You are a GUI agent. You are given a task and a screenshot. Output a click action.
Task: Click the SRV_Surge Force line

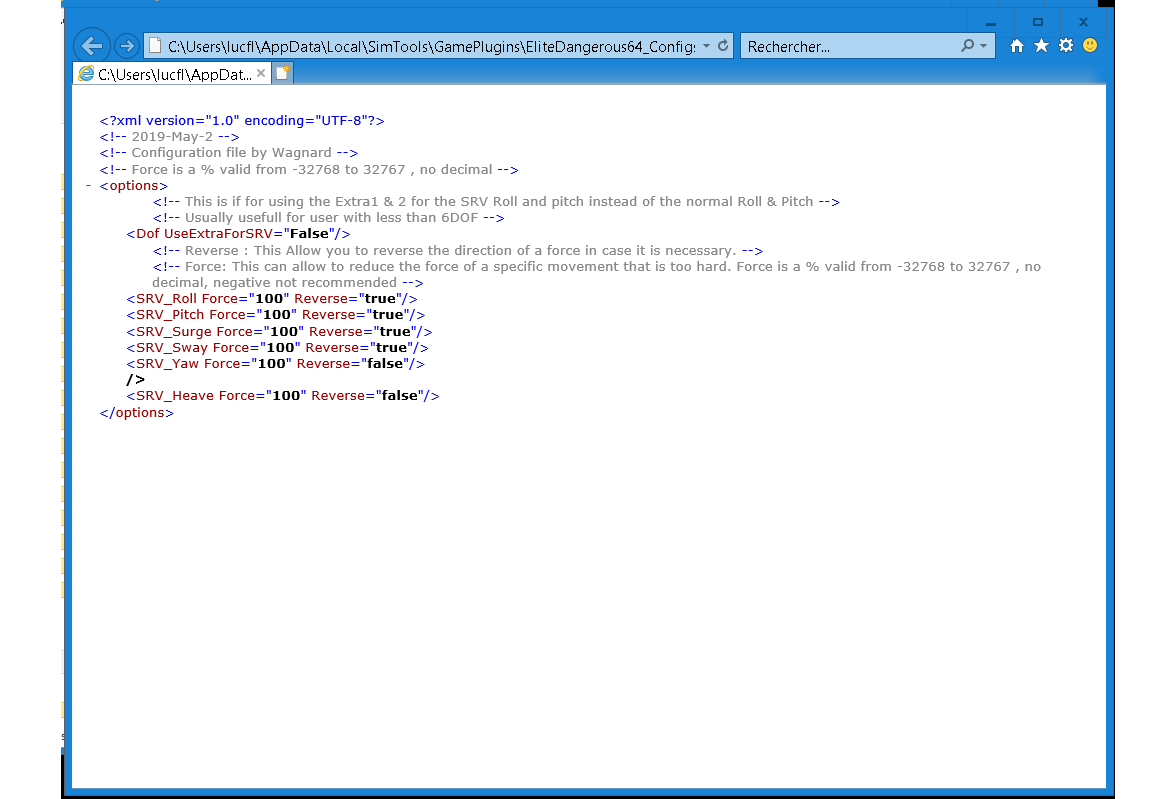coord(279,332)
